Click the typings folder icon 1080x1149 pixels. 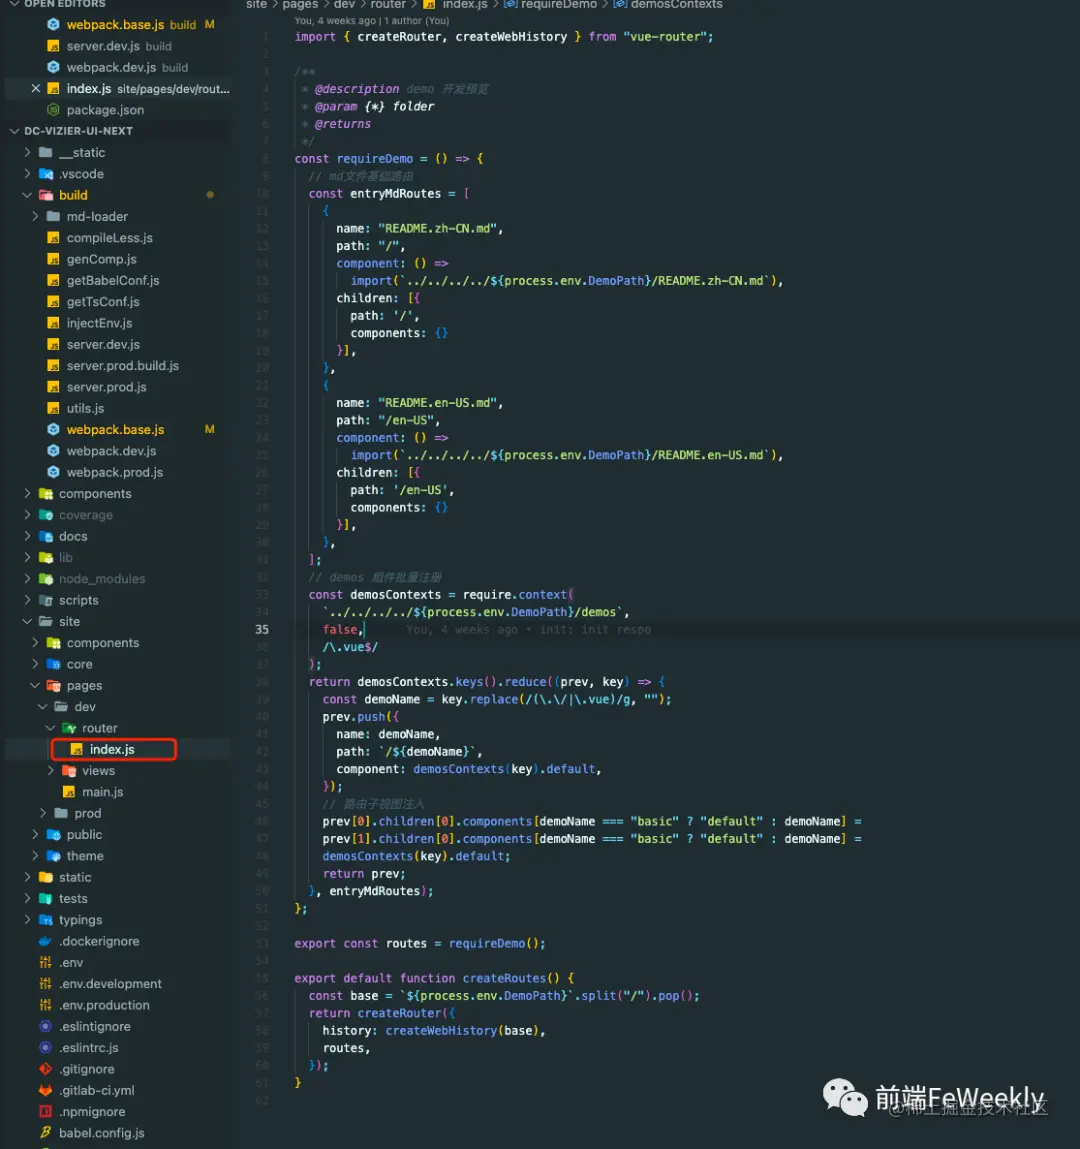click(45, 920)
